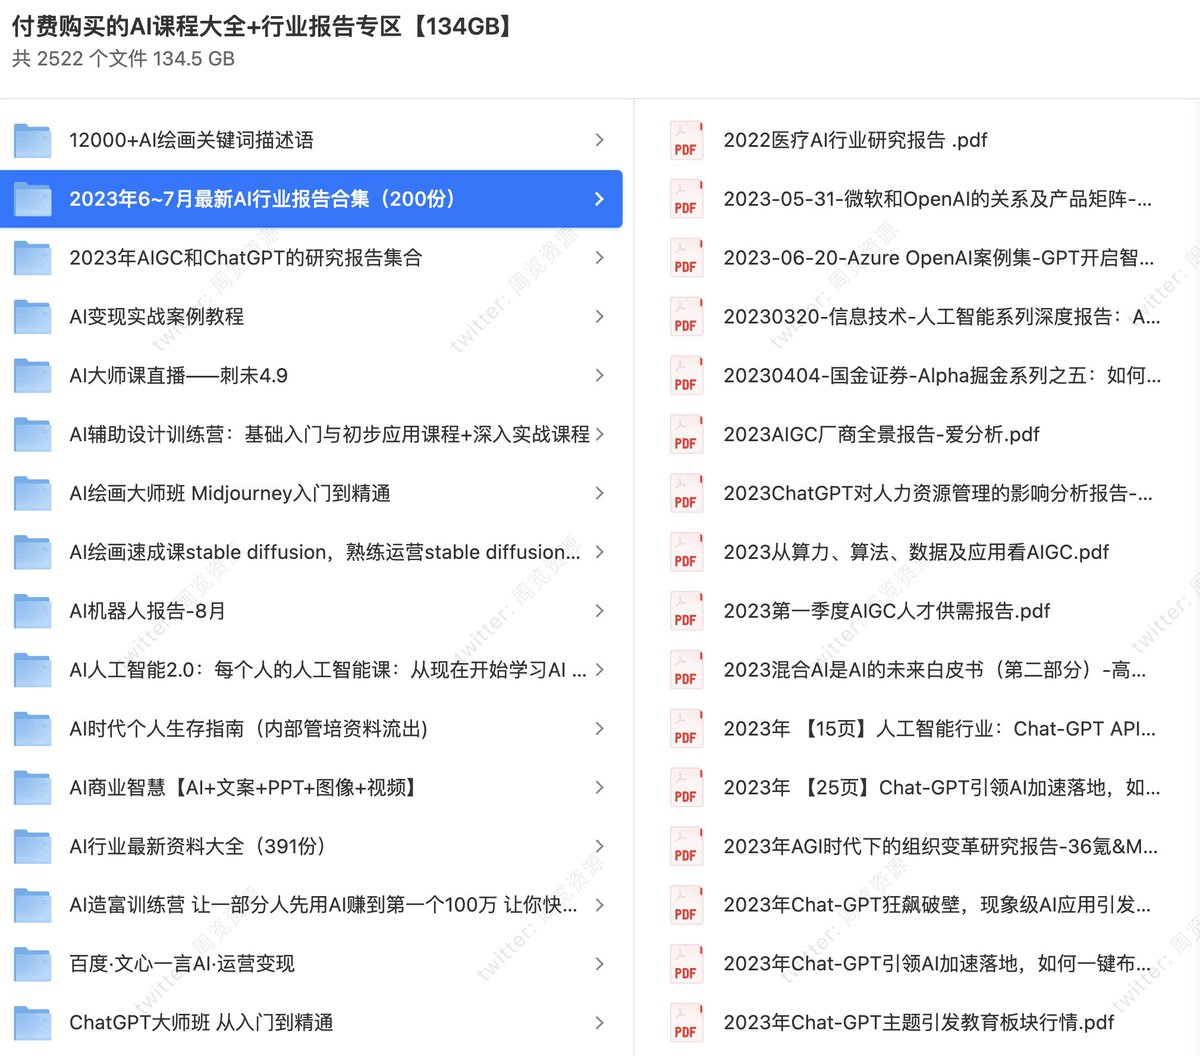The image size is (1200, 1056).
Task: Open file 2023第一季度AIGC人才供需报告.pdf
Action: [x=918, y=611]
